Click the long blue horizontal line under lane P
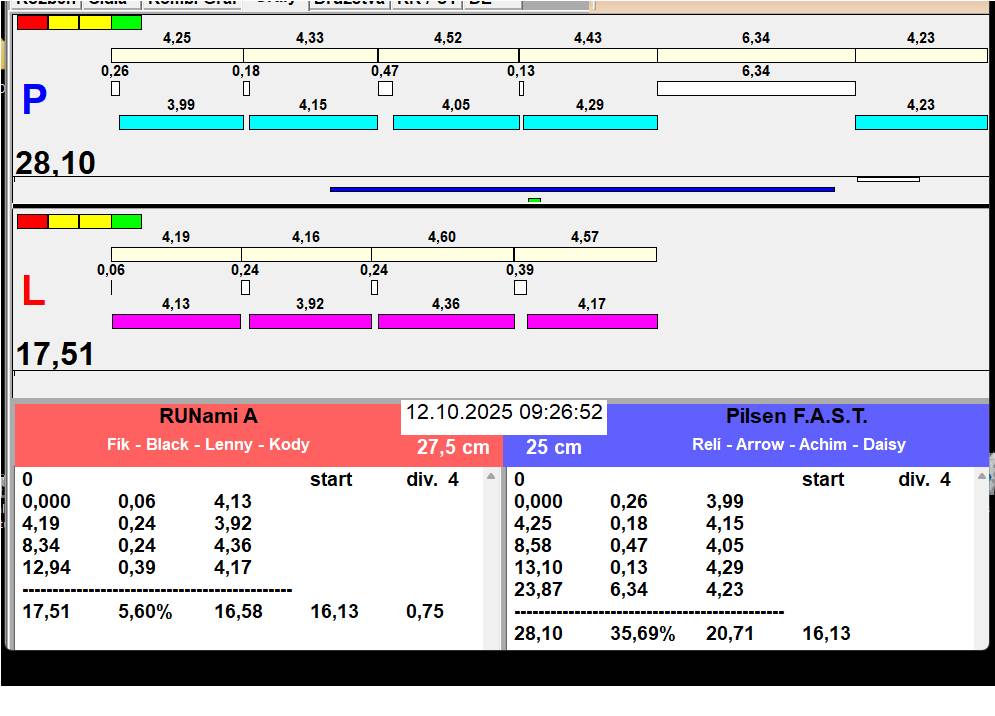This screenshot has width=995, height=716. click(581, 189)
